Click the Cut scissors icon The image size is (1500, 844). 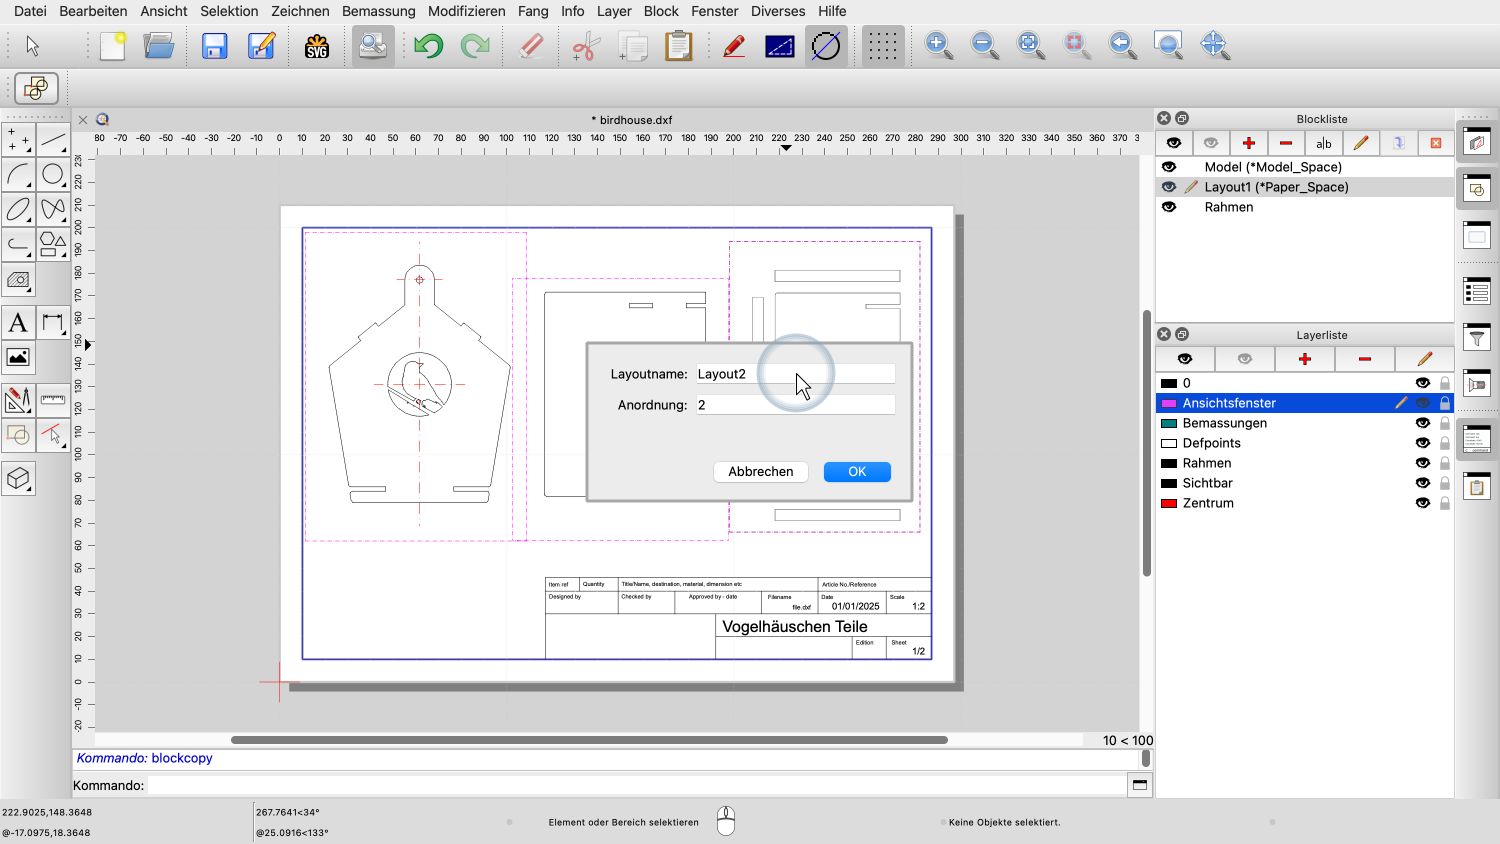click(586, 46)
